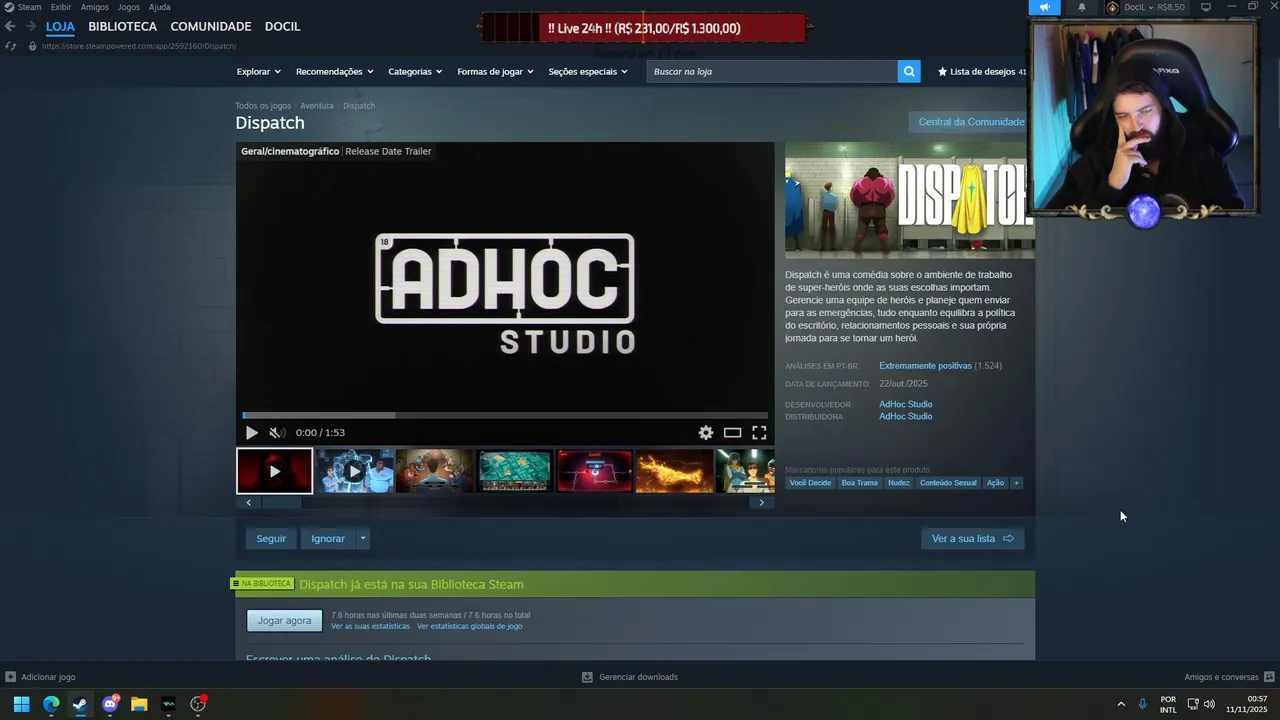Click the store search magnifier button
Viewport: 1280px width, 720px height.
909,71
